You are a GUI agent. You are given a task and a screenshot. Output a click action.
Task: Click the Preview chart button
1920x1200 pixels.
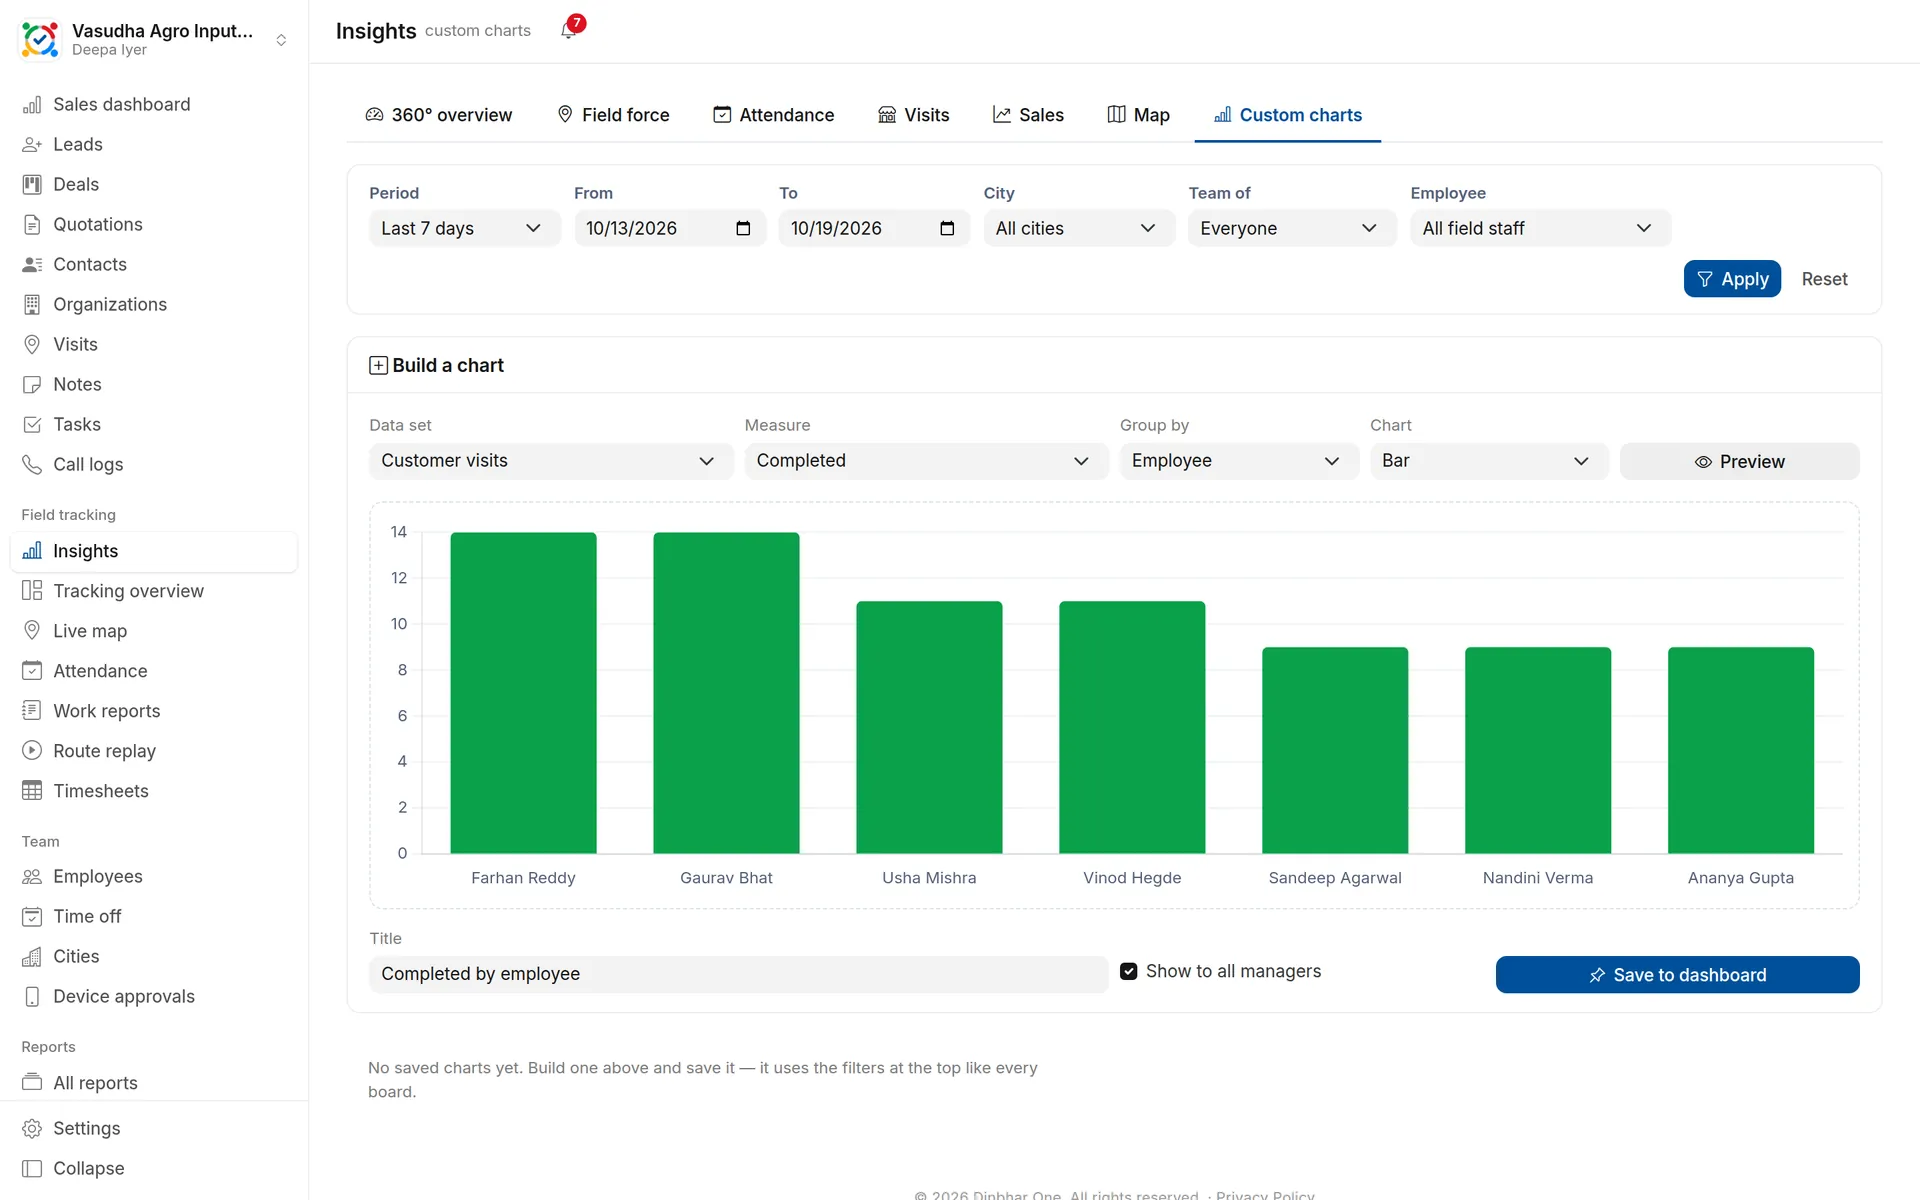(1739, 462)
